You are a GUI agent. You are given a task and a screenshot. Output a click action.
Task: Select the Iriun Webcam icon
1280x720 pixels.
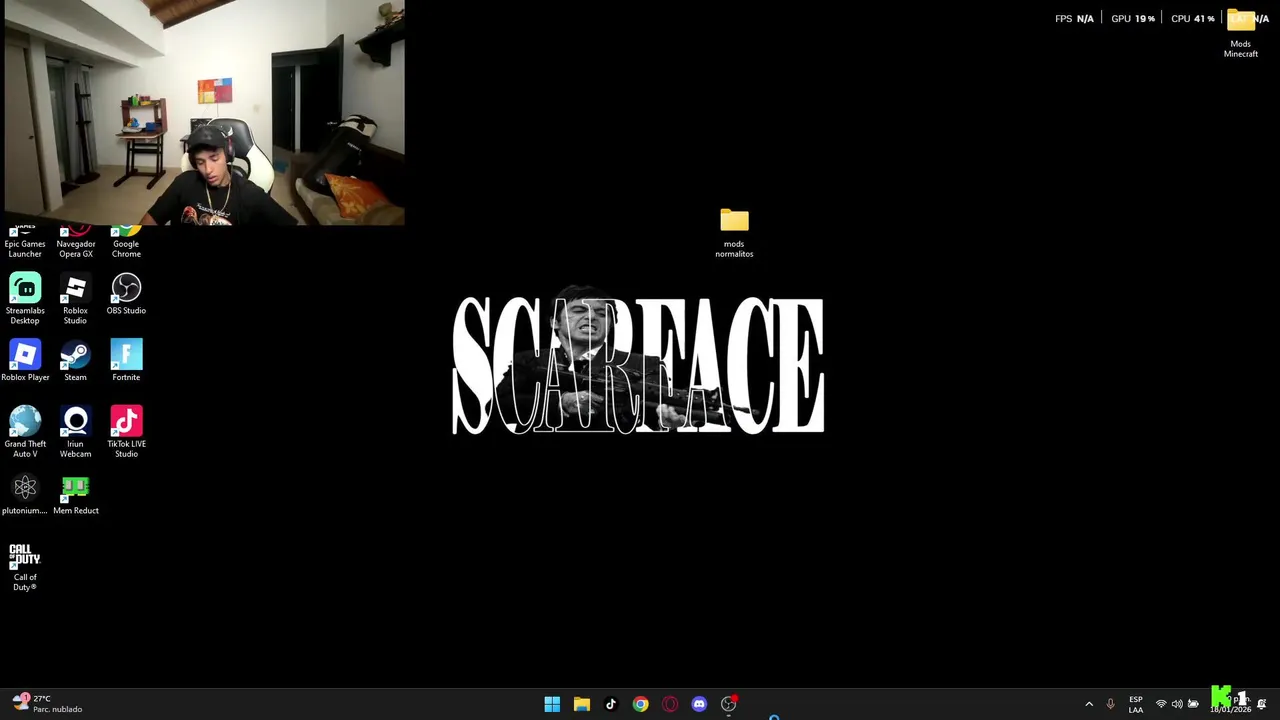point(75,432)
